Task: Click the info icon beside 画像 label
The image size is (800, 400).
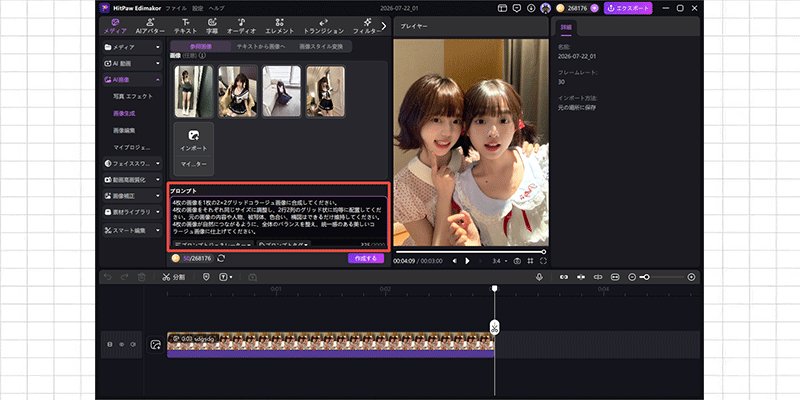Action: tap(202, 55)
